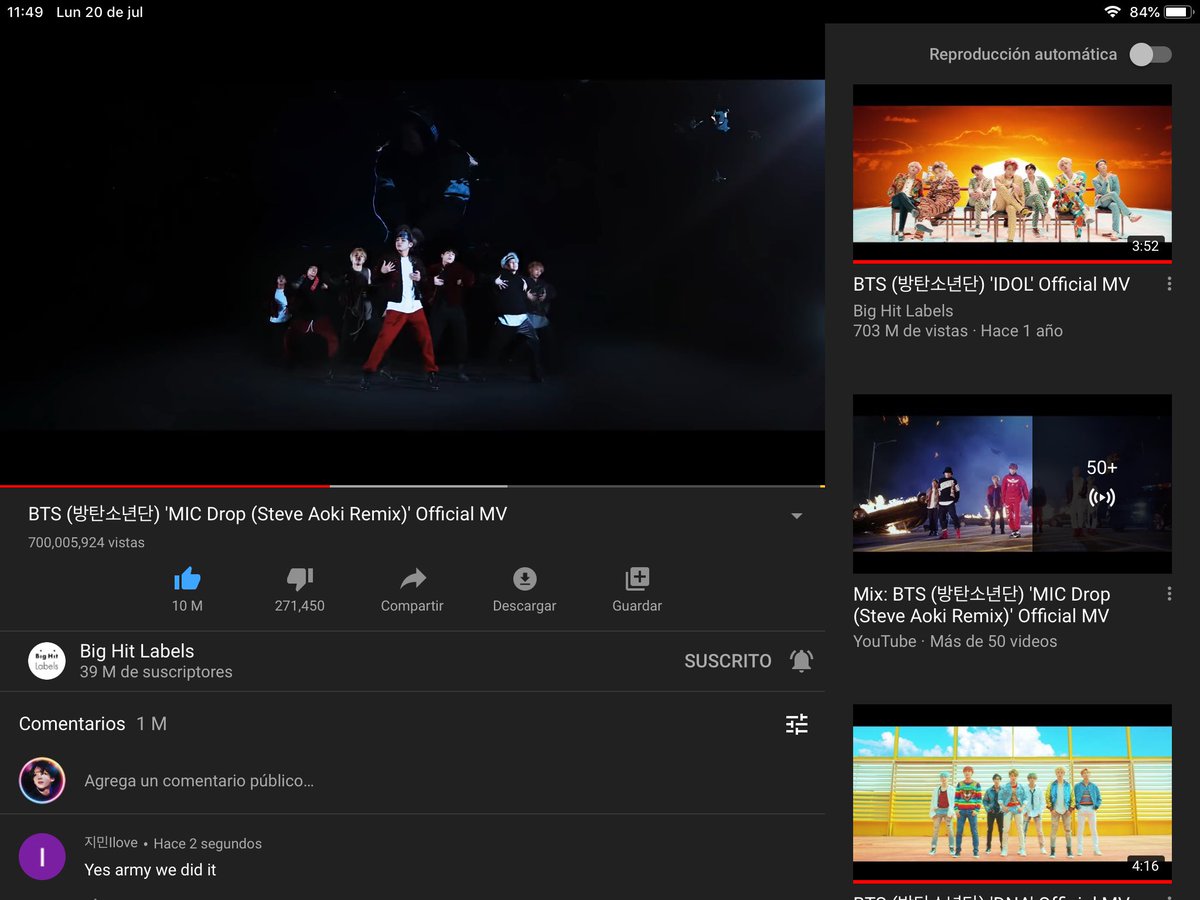This screenshot has width=1200, height=900.
Task: Tap the battery indicator in status bar
Action: (1177, 12)
